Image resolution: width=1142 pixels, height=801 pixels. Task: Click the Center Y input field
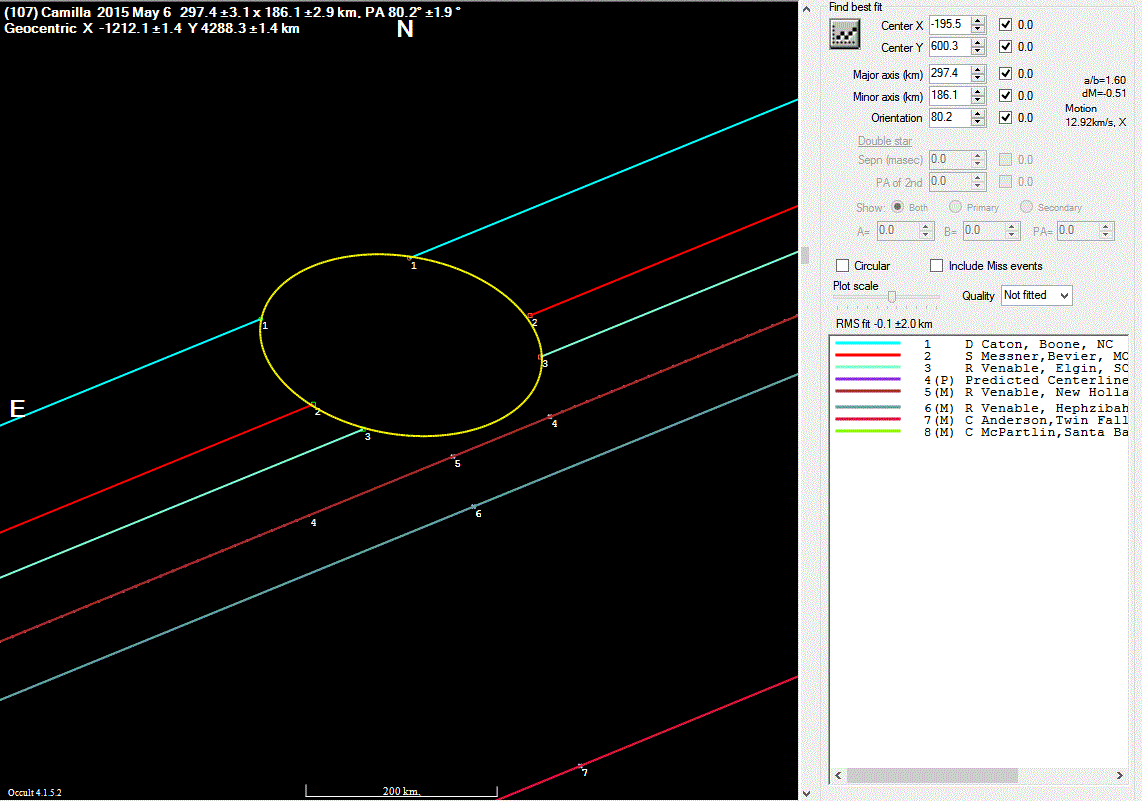950,47
